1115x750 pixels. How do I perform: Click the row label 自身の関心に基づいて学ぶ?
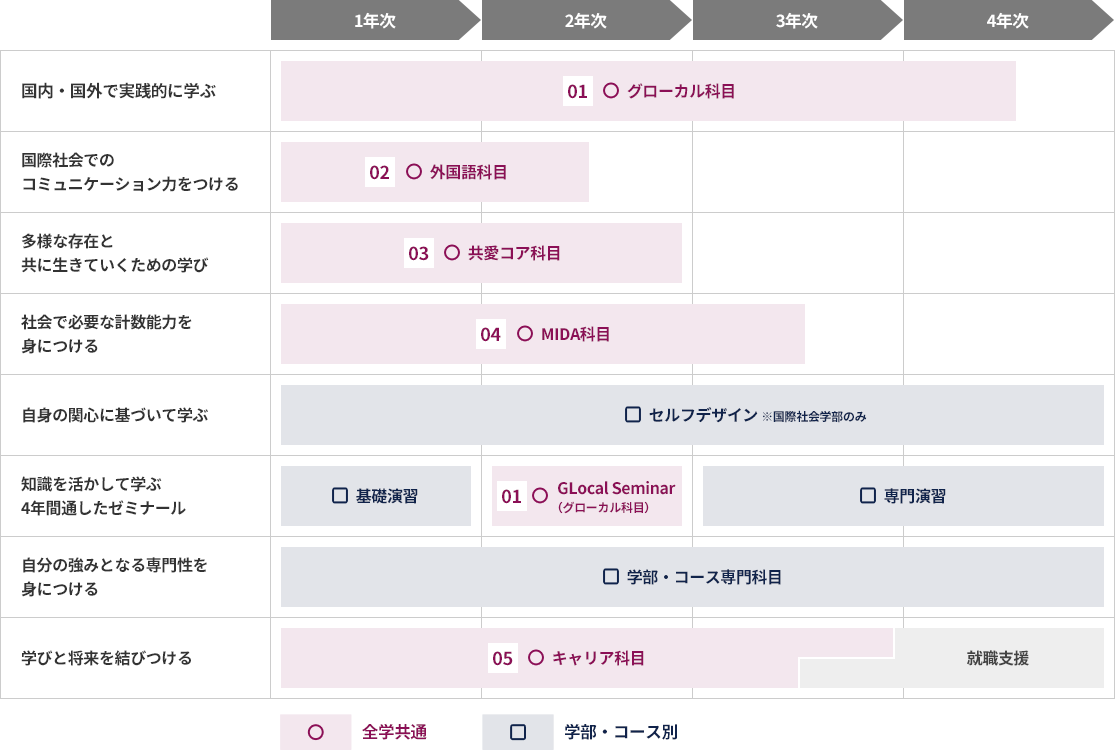pos(115,415)
